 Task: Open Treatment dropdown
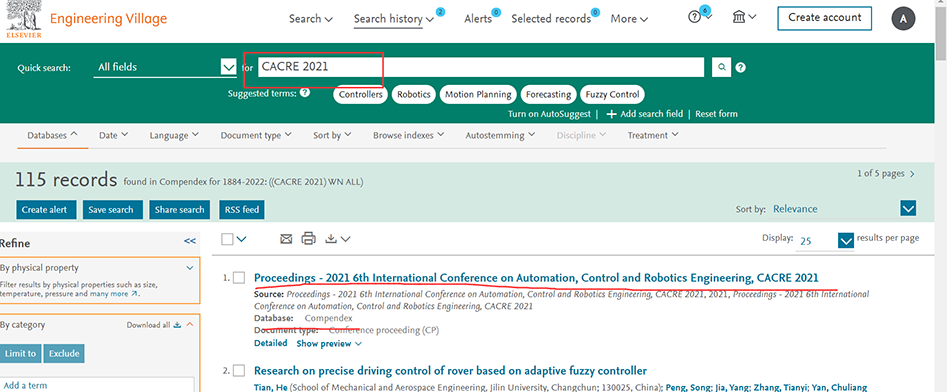[652, 135]
